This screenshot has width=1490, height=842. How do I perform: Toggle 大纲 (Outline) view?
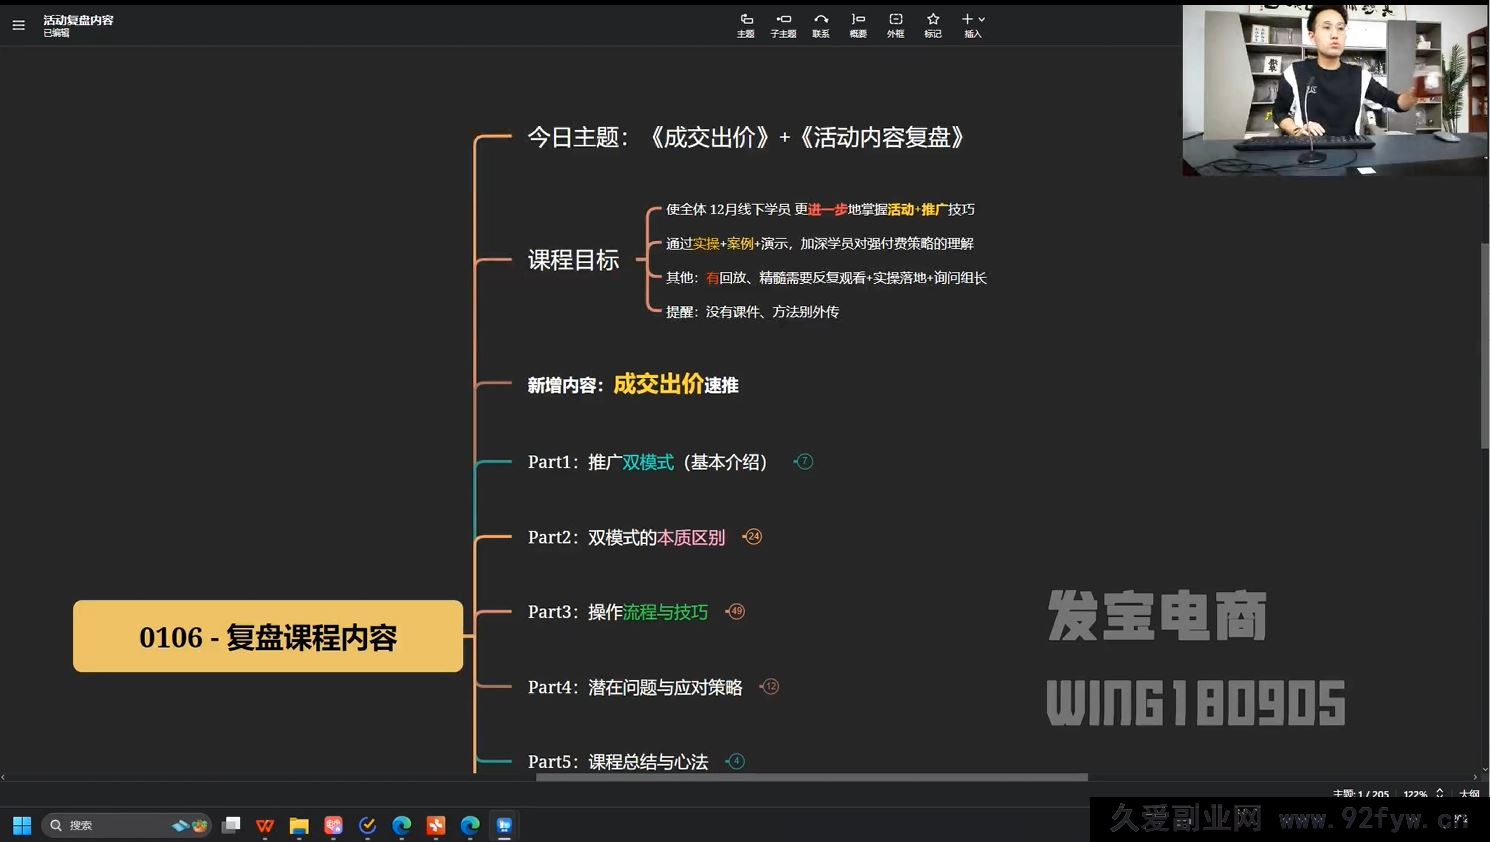click(x=1469, y=793)
